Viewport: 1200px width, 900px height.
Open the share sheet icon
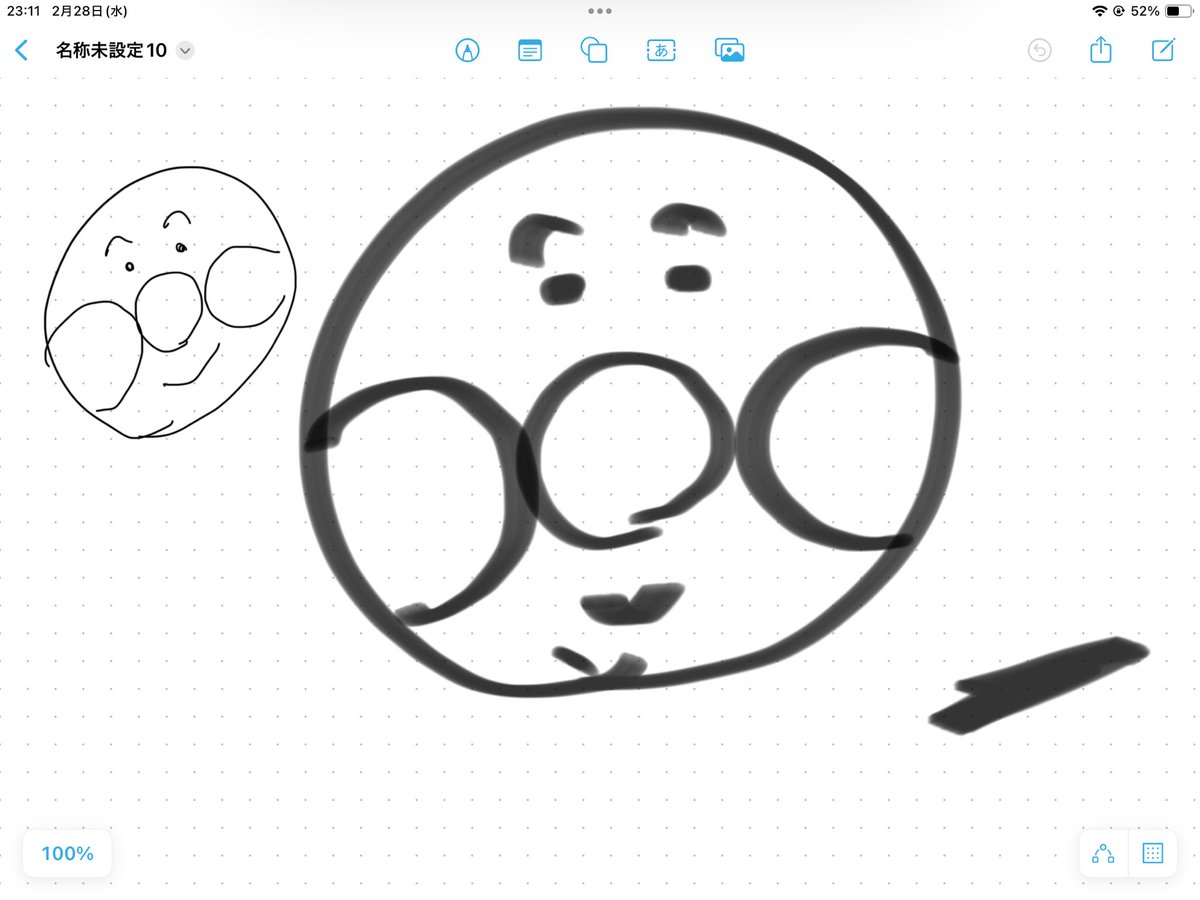pyautogui.click(x=1101, y=49)
